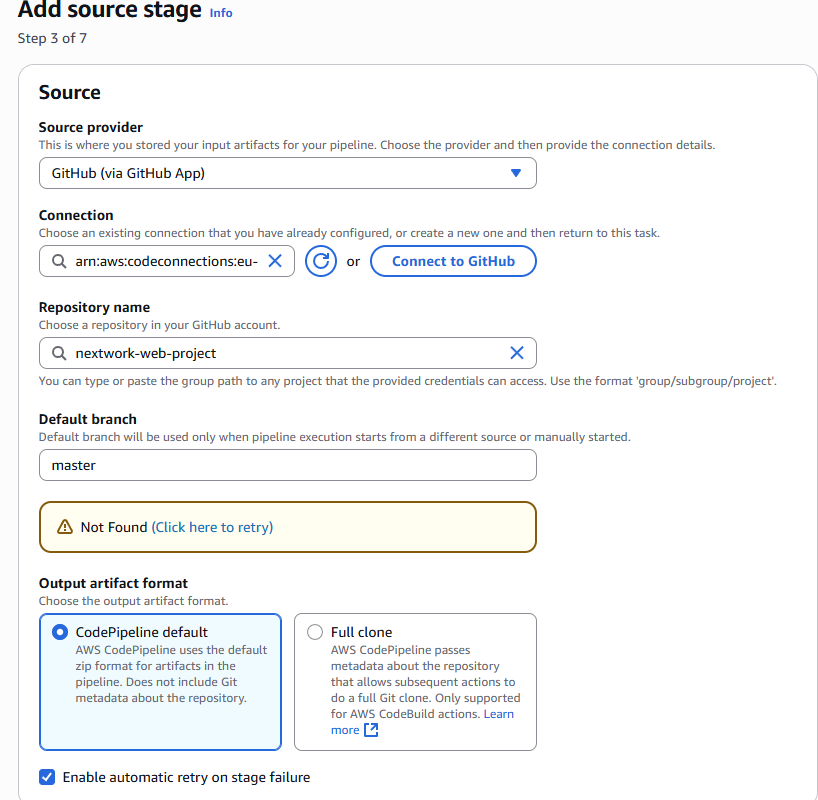Click the Not Found warning triangle icon

point(65,527)
